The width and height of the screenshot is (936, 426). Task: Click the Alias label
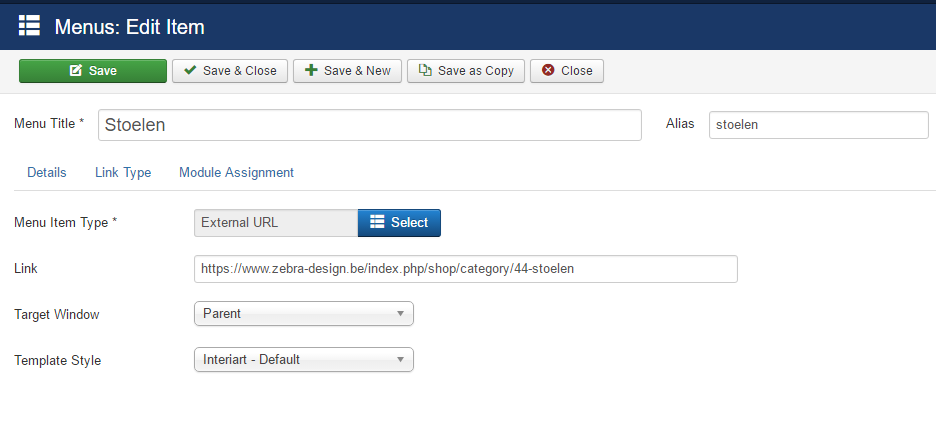click(x=680, y=124)
